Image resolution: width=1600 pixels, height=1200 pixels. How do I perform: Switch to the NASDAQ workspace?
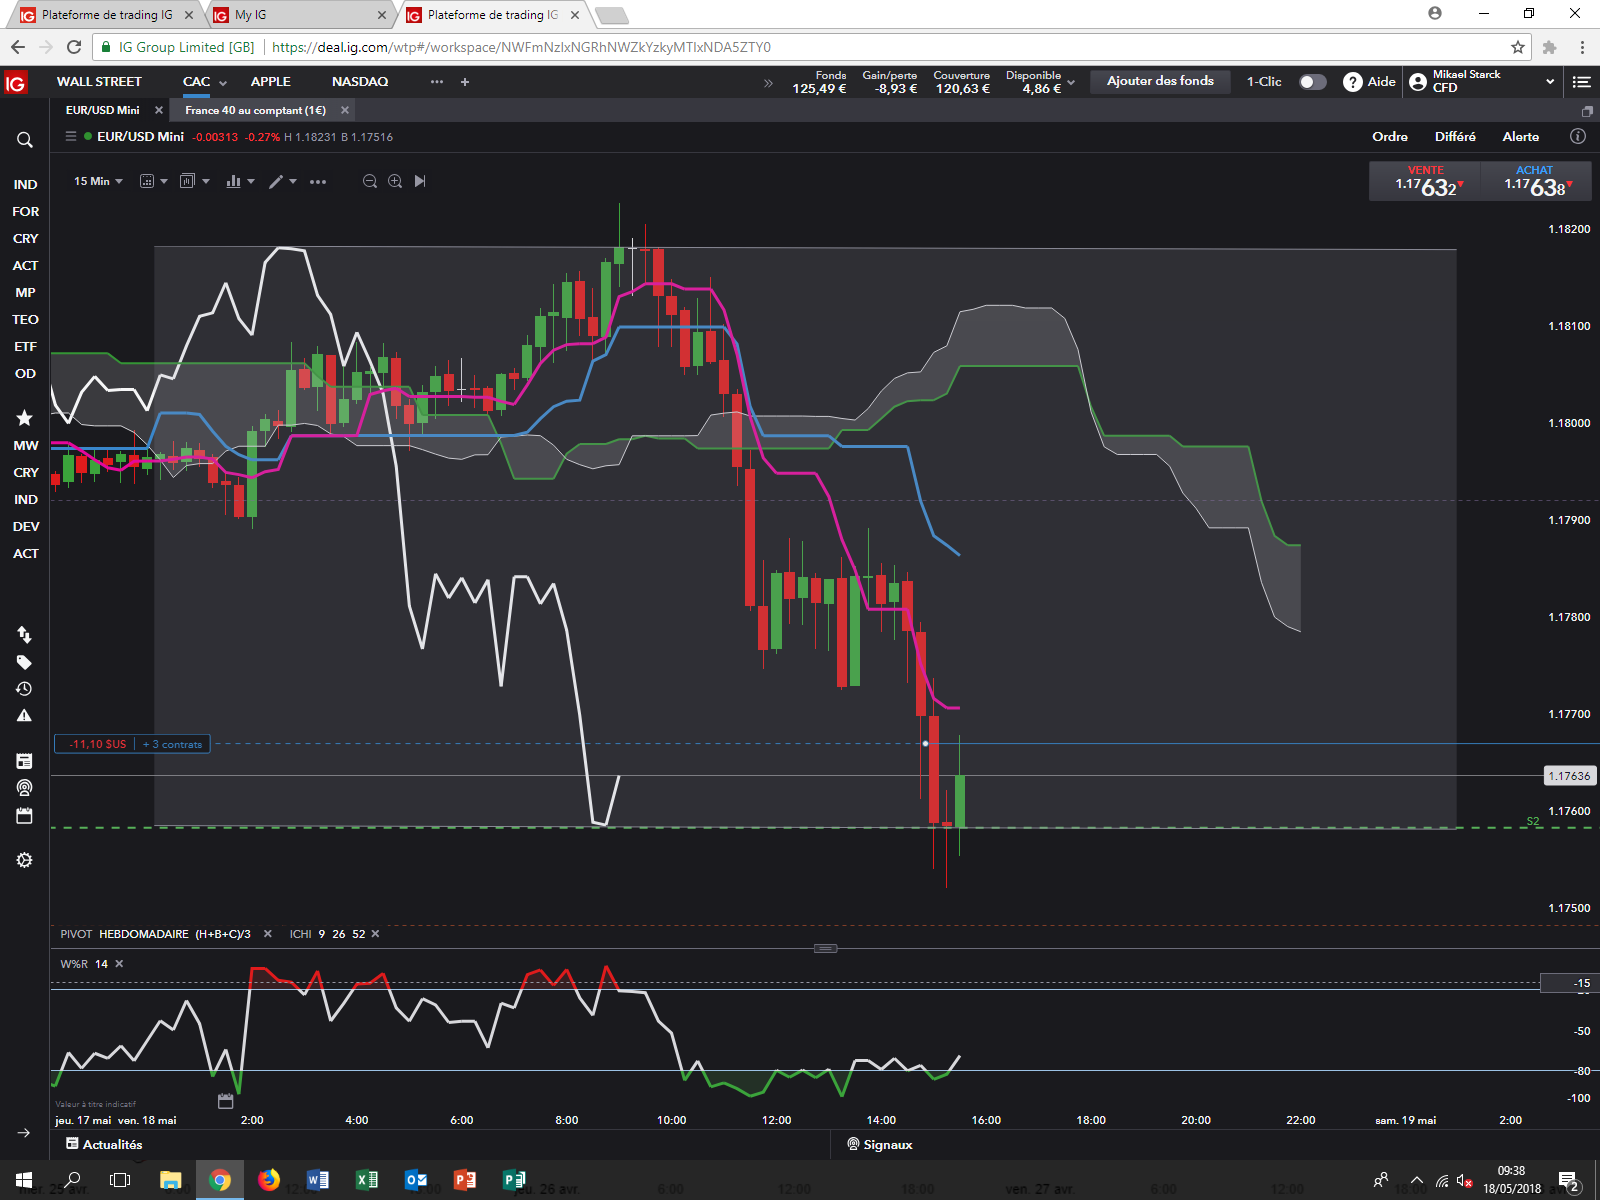tap(360, 82)
